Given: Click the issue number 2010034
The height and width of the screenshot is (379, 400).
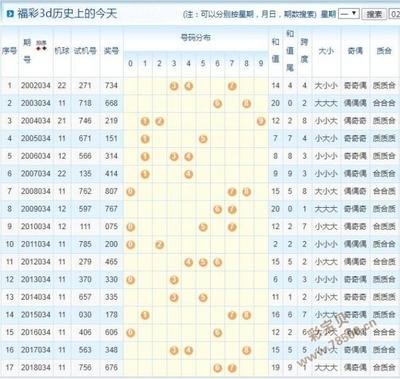Looking at the screenshot, I should click(36, 227).
